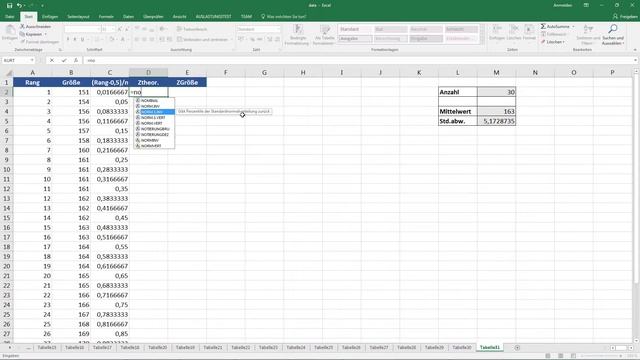The image size is (640, 360).
Task: Switch to the Einfügen ribbon tab
Action: 50,17
